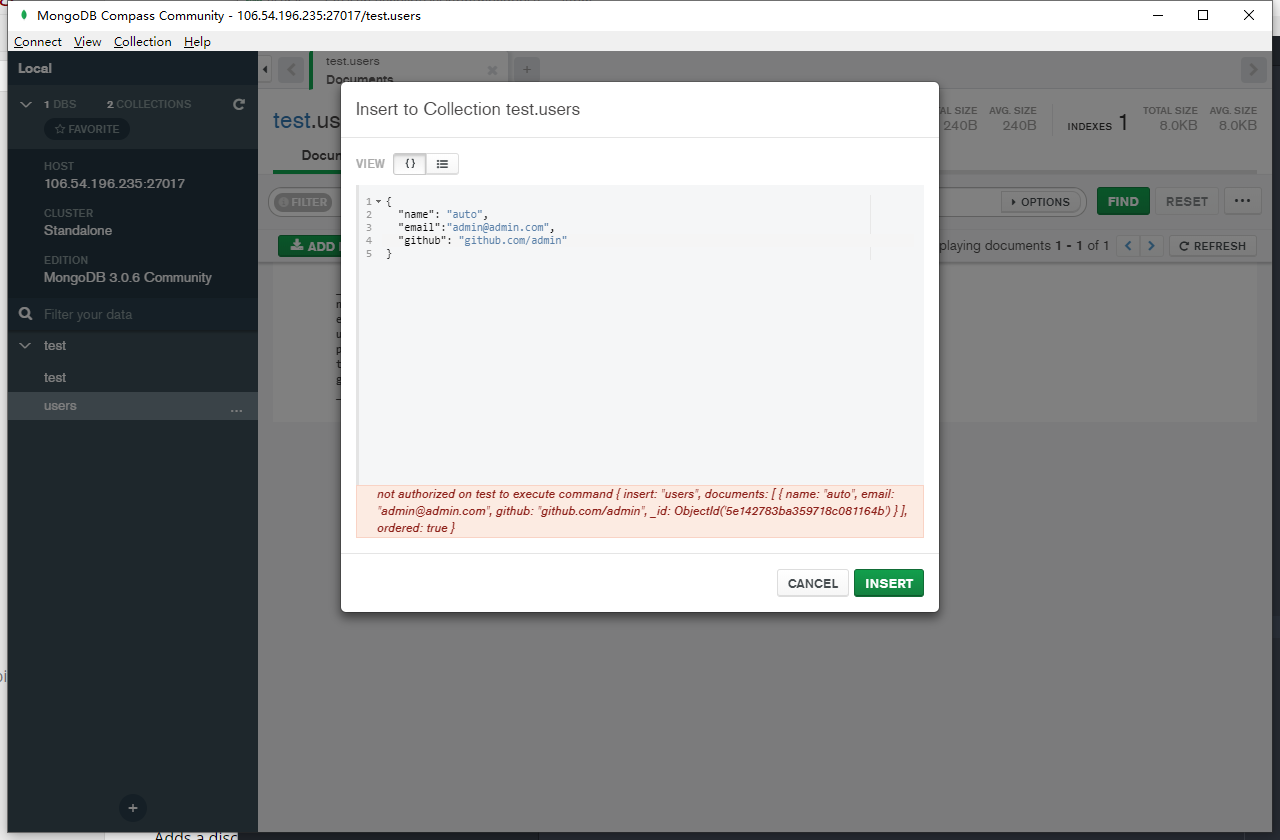Screen dimensions: 1280x840
Task: Collapse the 1 DBS section
Action: [x=25, y=103]
